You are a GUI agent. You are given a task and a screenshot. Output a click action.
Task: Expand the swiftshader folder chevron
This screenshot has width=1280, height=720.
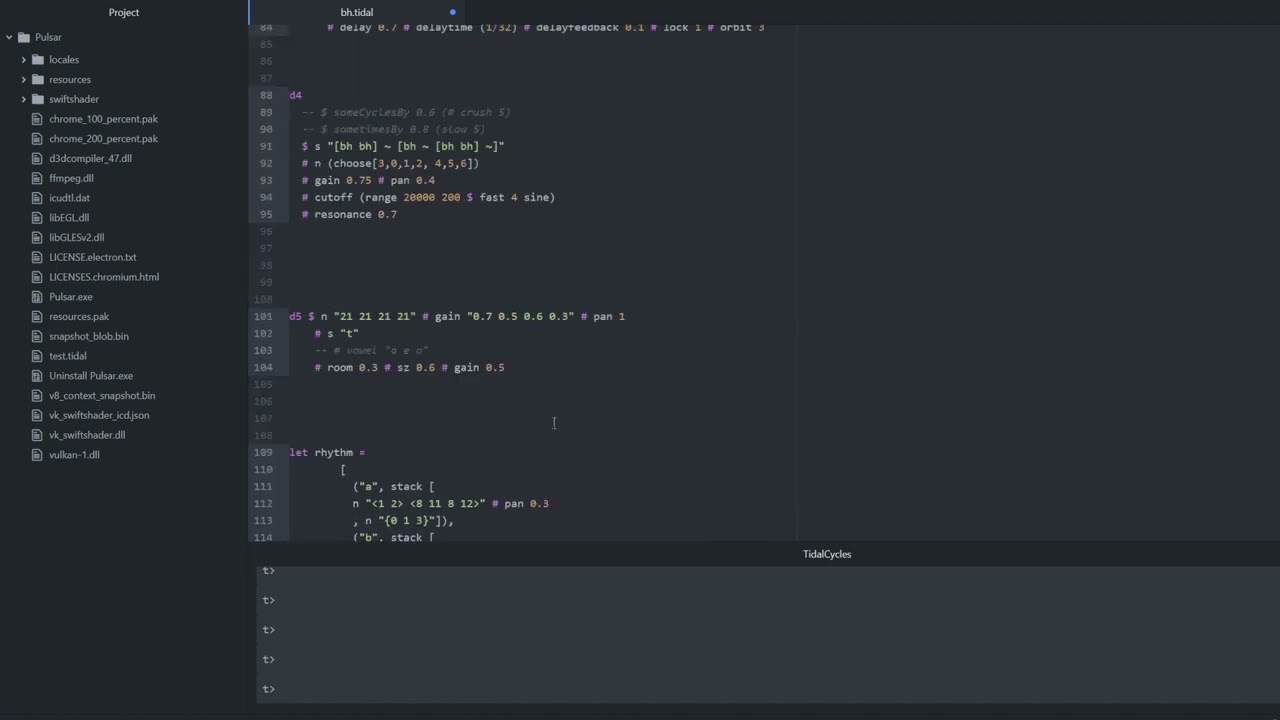(24, 99)
